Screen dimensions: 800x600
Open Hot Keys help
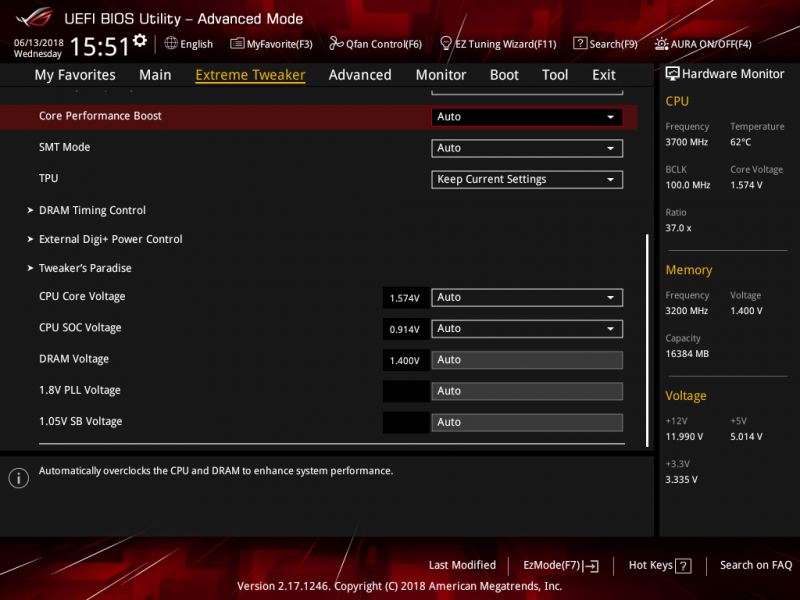coord(660,565)
